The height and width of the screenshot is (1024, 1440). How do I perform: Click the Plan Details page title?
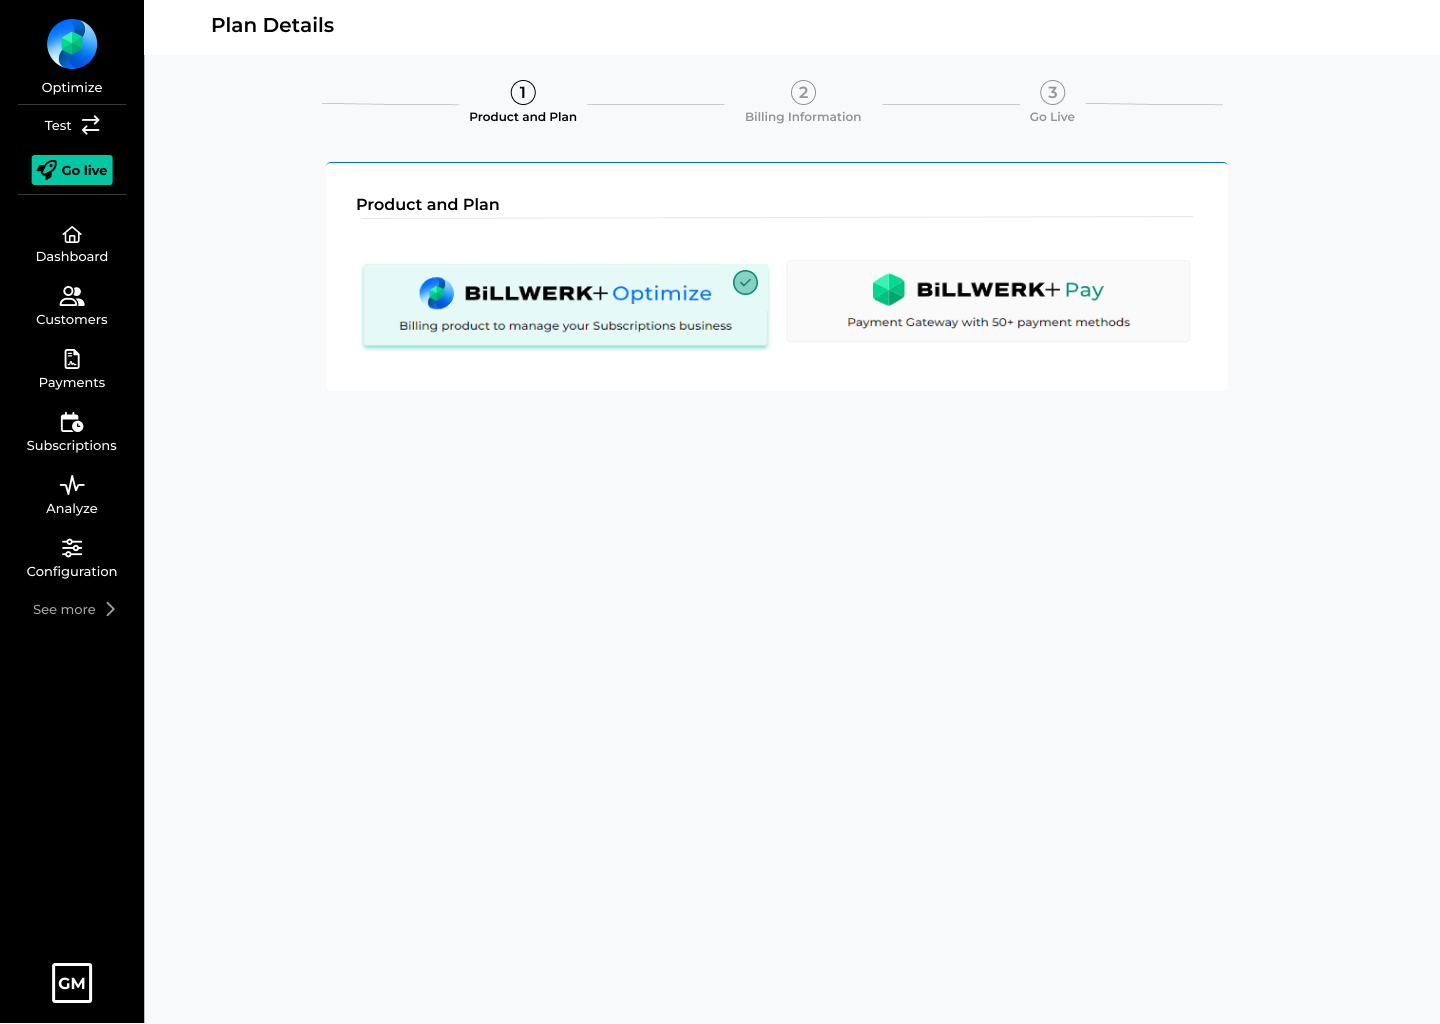273,25
